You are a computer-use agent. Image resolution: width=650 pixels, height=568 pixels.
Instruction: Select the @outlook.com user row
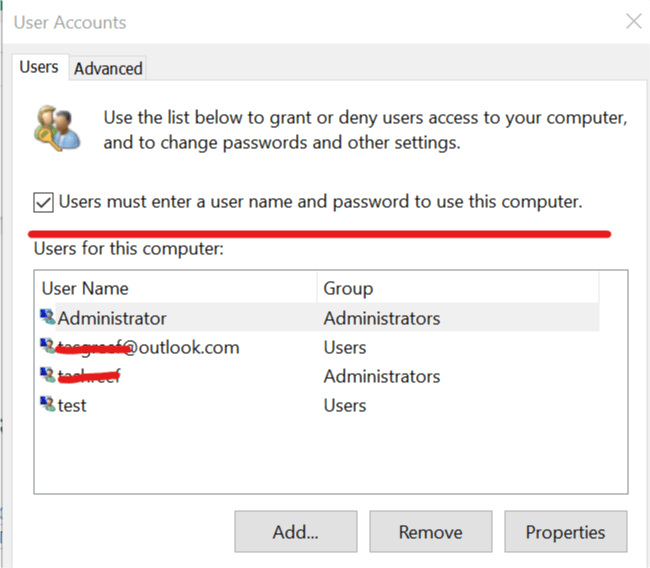click(x=319, y=347)
